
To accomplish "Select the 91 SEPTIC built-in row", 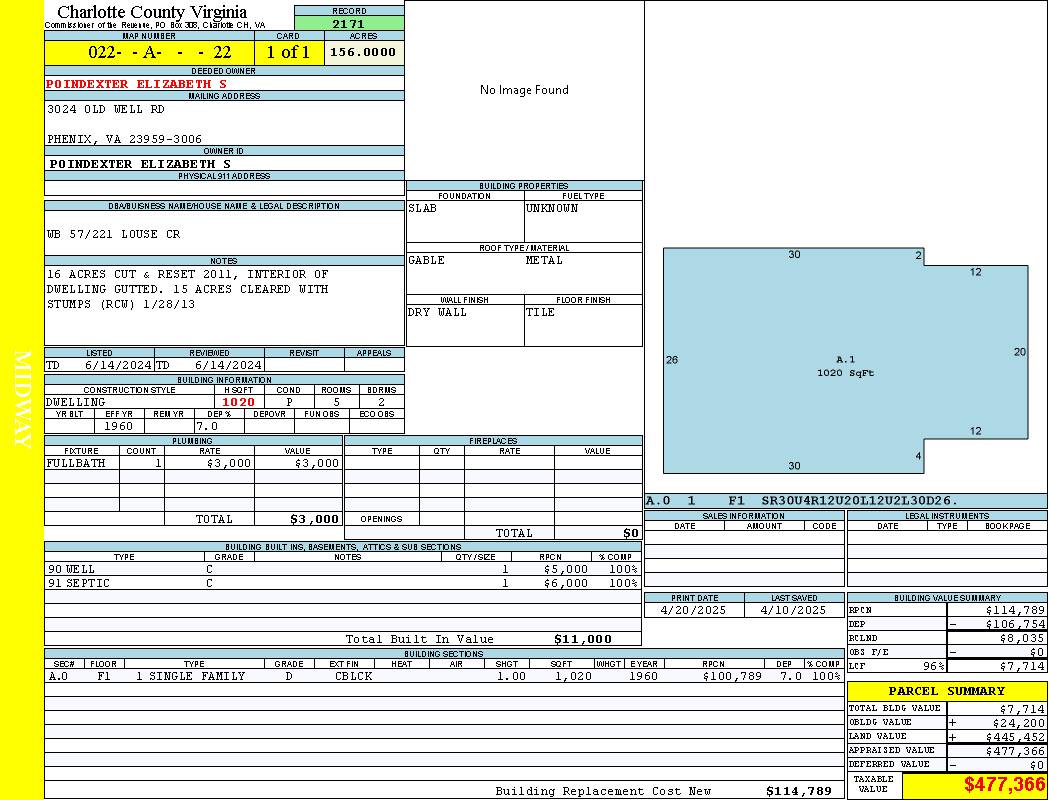I will click(x=340, y=583).
